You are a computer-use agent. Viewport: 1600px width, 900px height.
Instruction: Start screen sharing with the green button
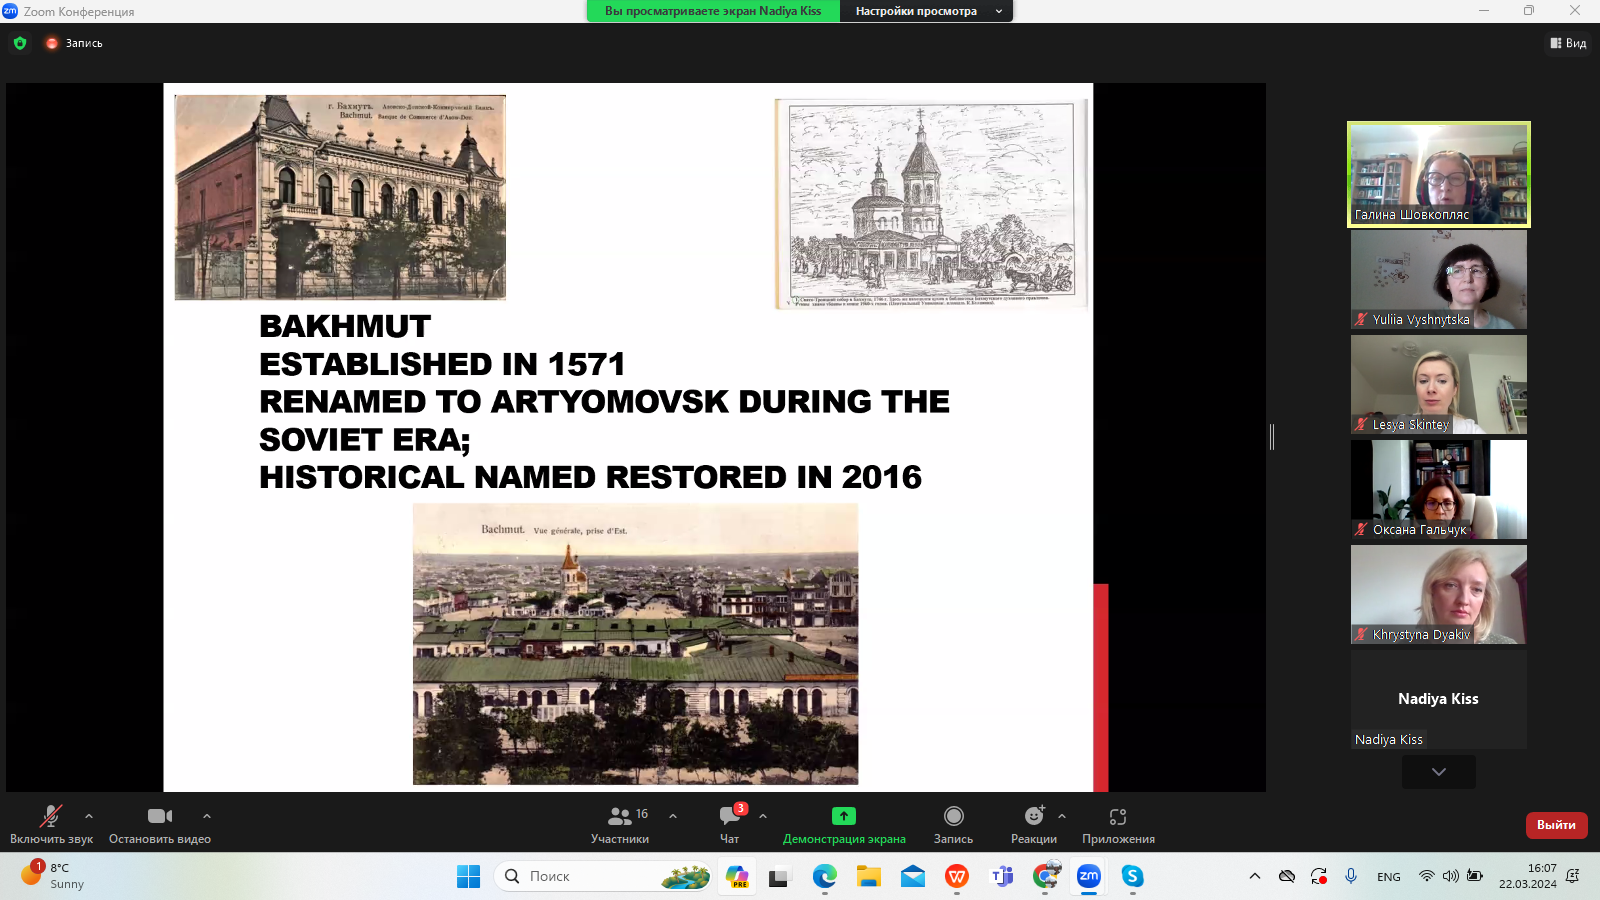tap(844, 817)
